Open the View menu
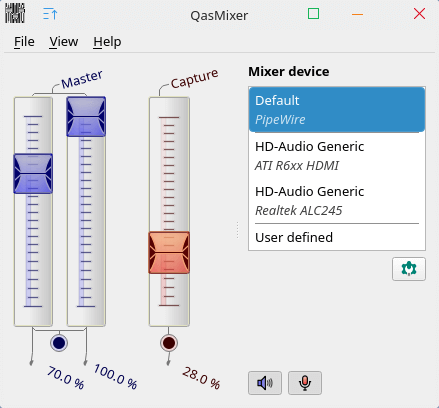 tap(64, 42)
